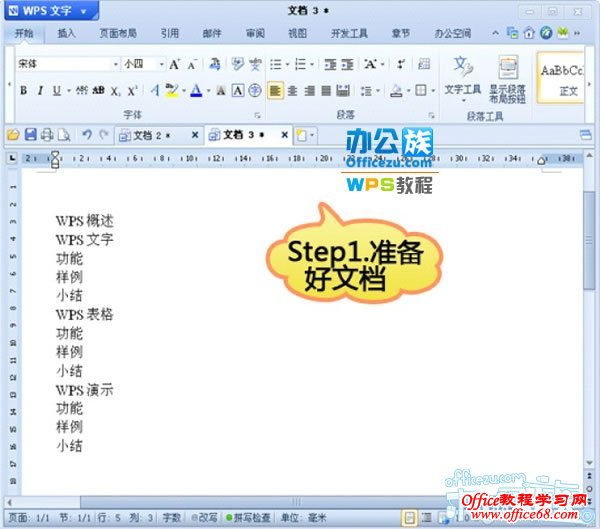Click 拼写检查 in status bar
This screenshot has height=529, width=600.
tap(248, 518)
